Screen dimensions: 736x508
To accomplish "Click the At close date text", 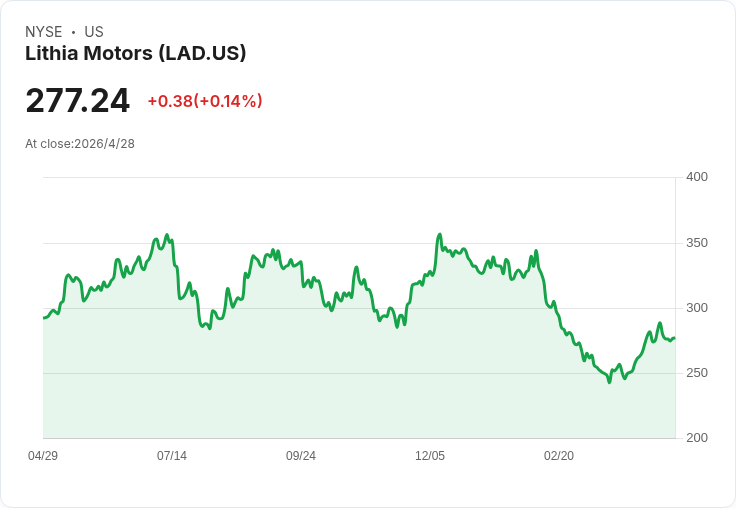I will tap(80, 143).
